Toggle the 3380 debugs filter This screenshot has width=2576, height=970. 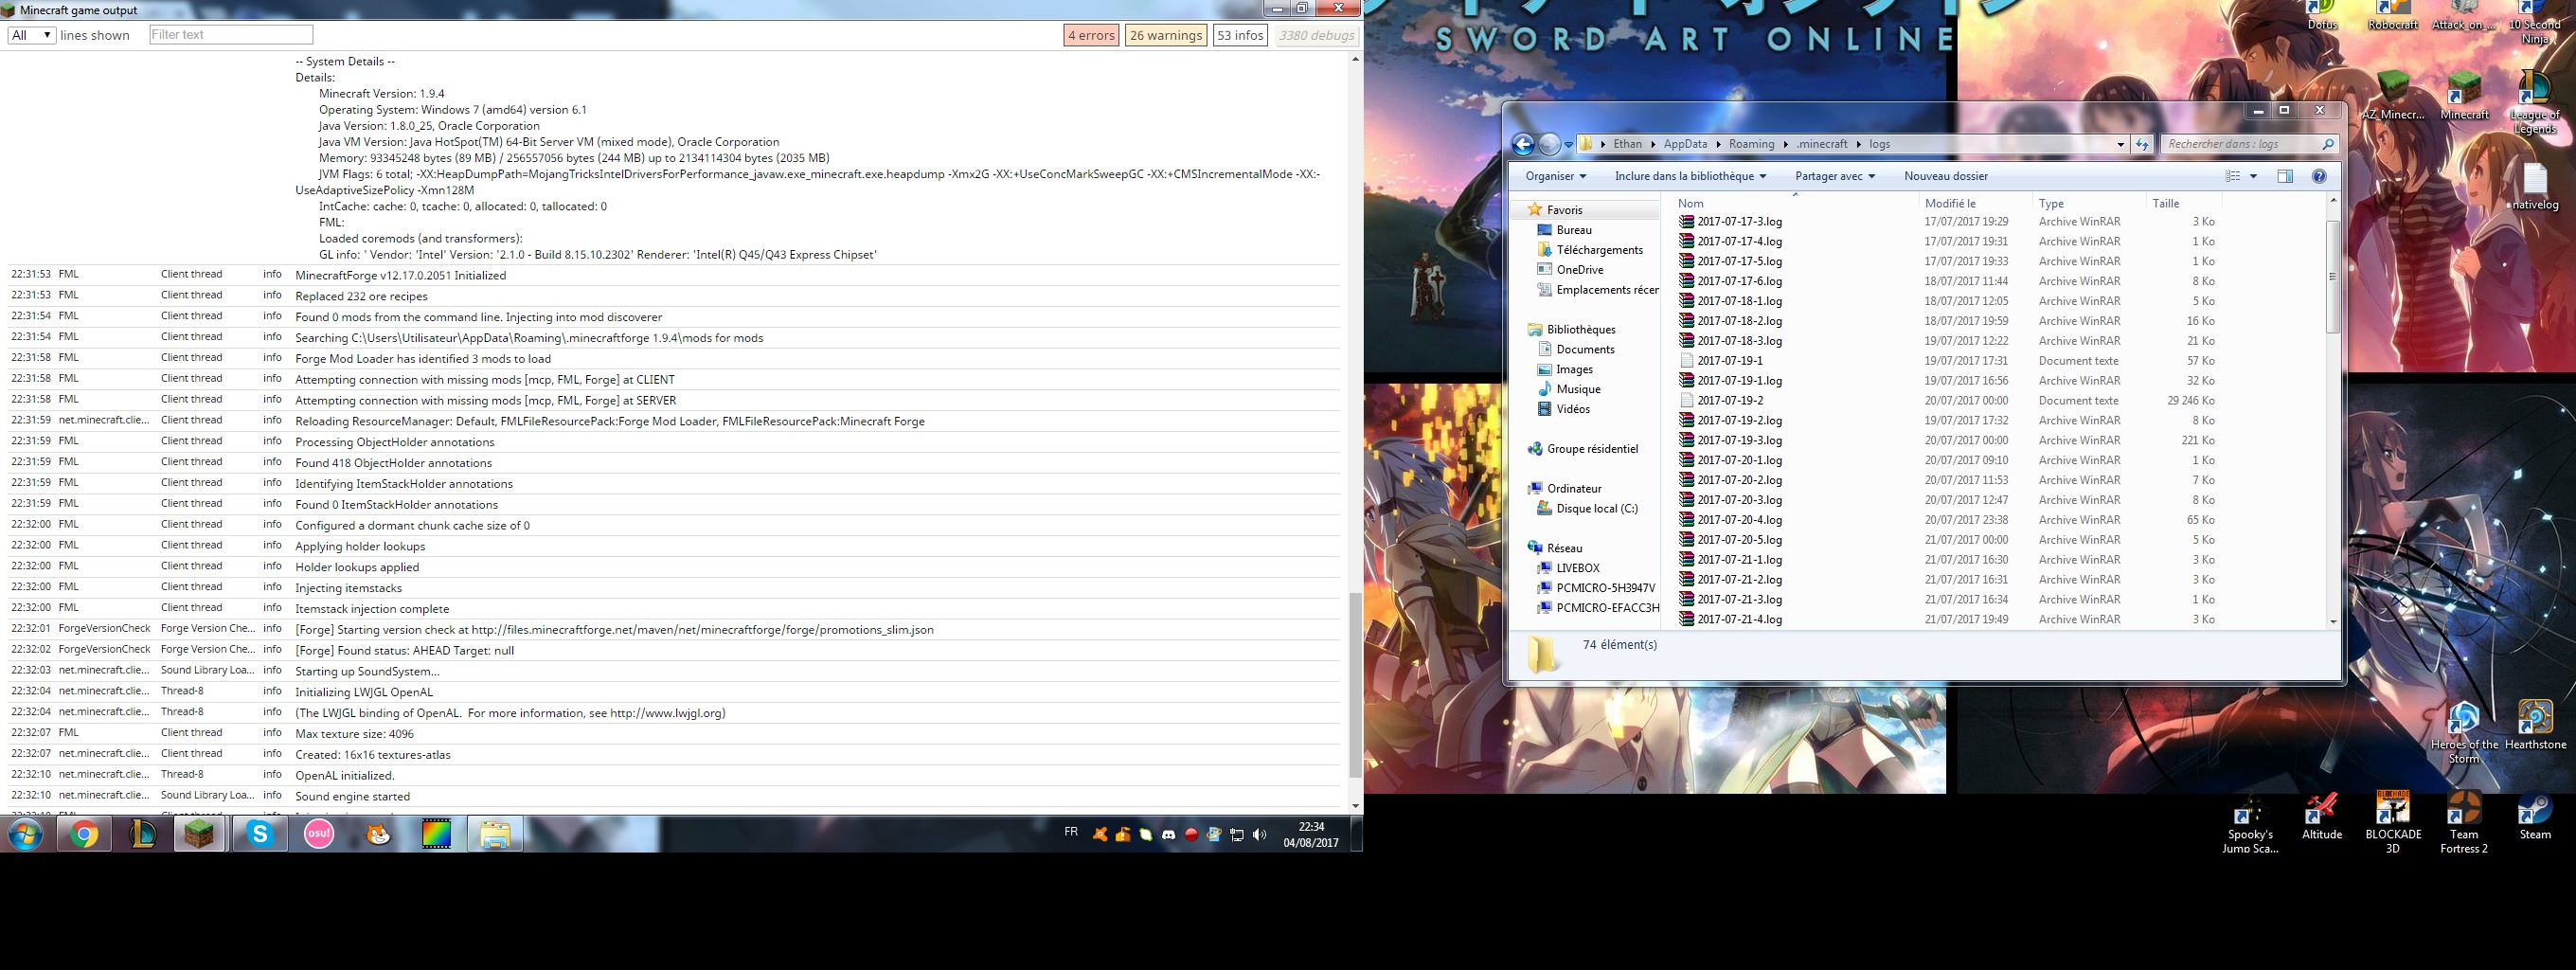1317,35
